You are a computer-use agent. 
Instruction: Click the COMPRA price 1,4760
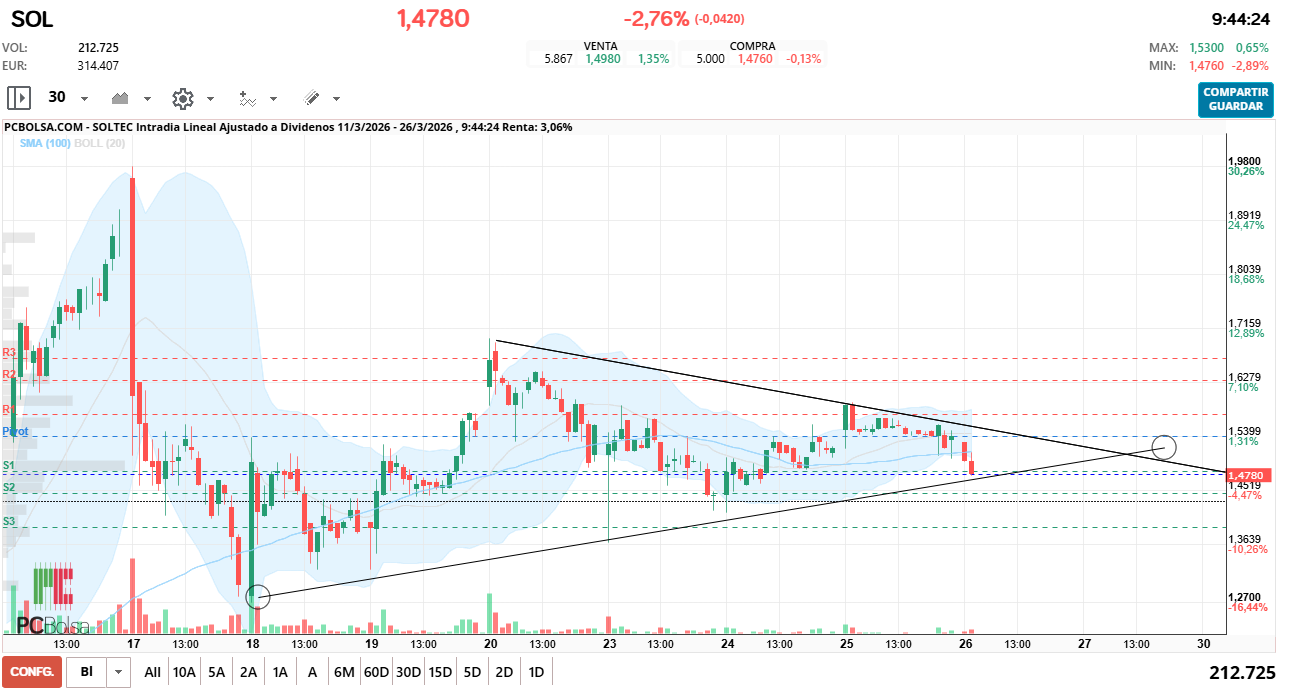click(755, 59)
